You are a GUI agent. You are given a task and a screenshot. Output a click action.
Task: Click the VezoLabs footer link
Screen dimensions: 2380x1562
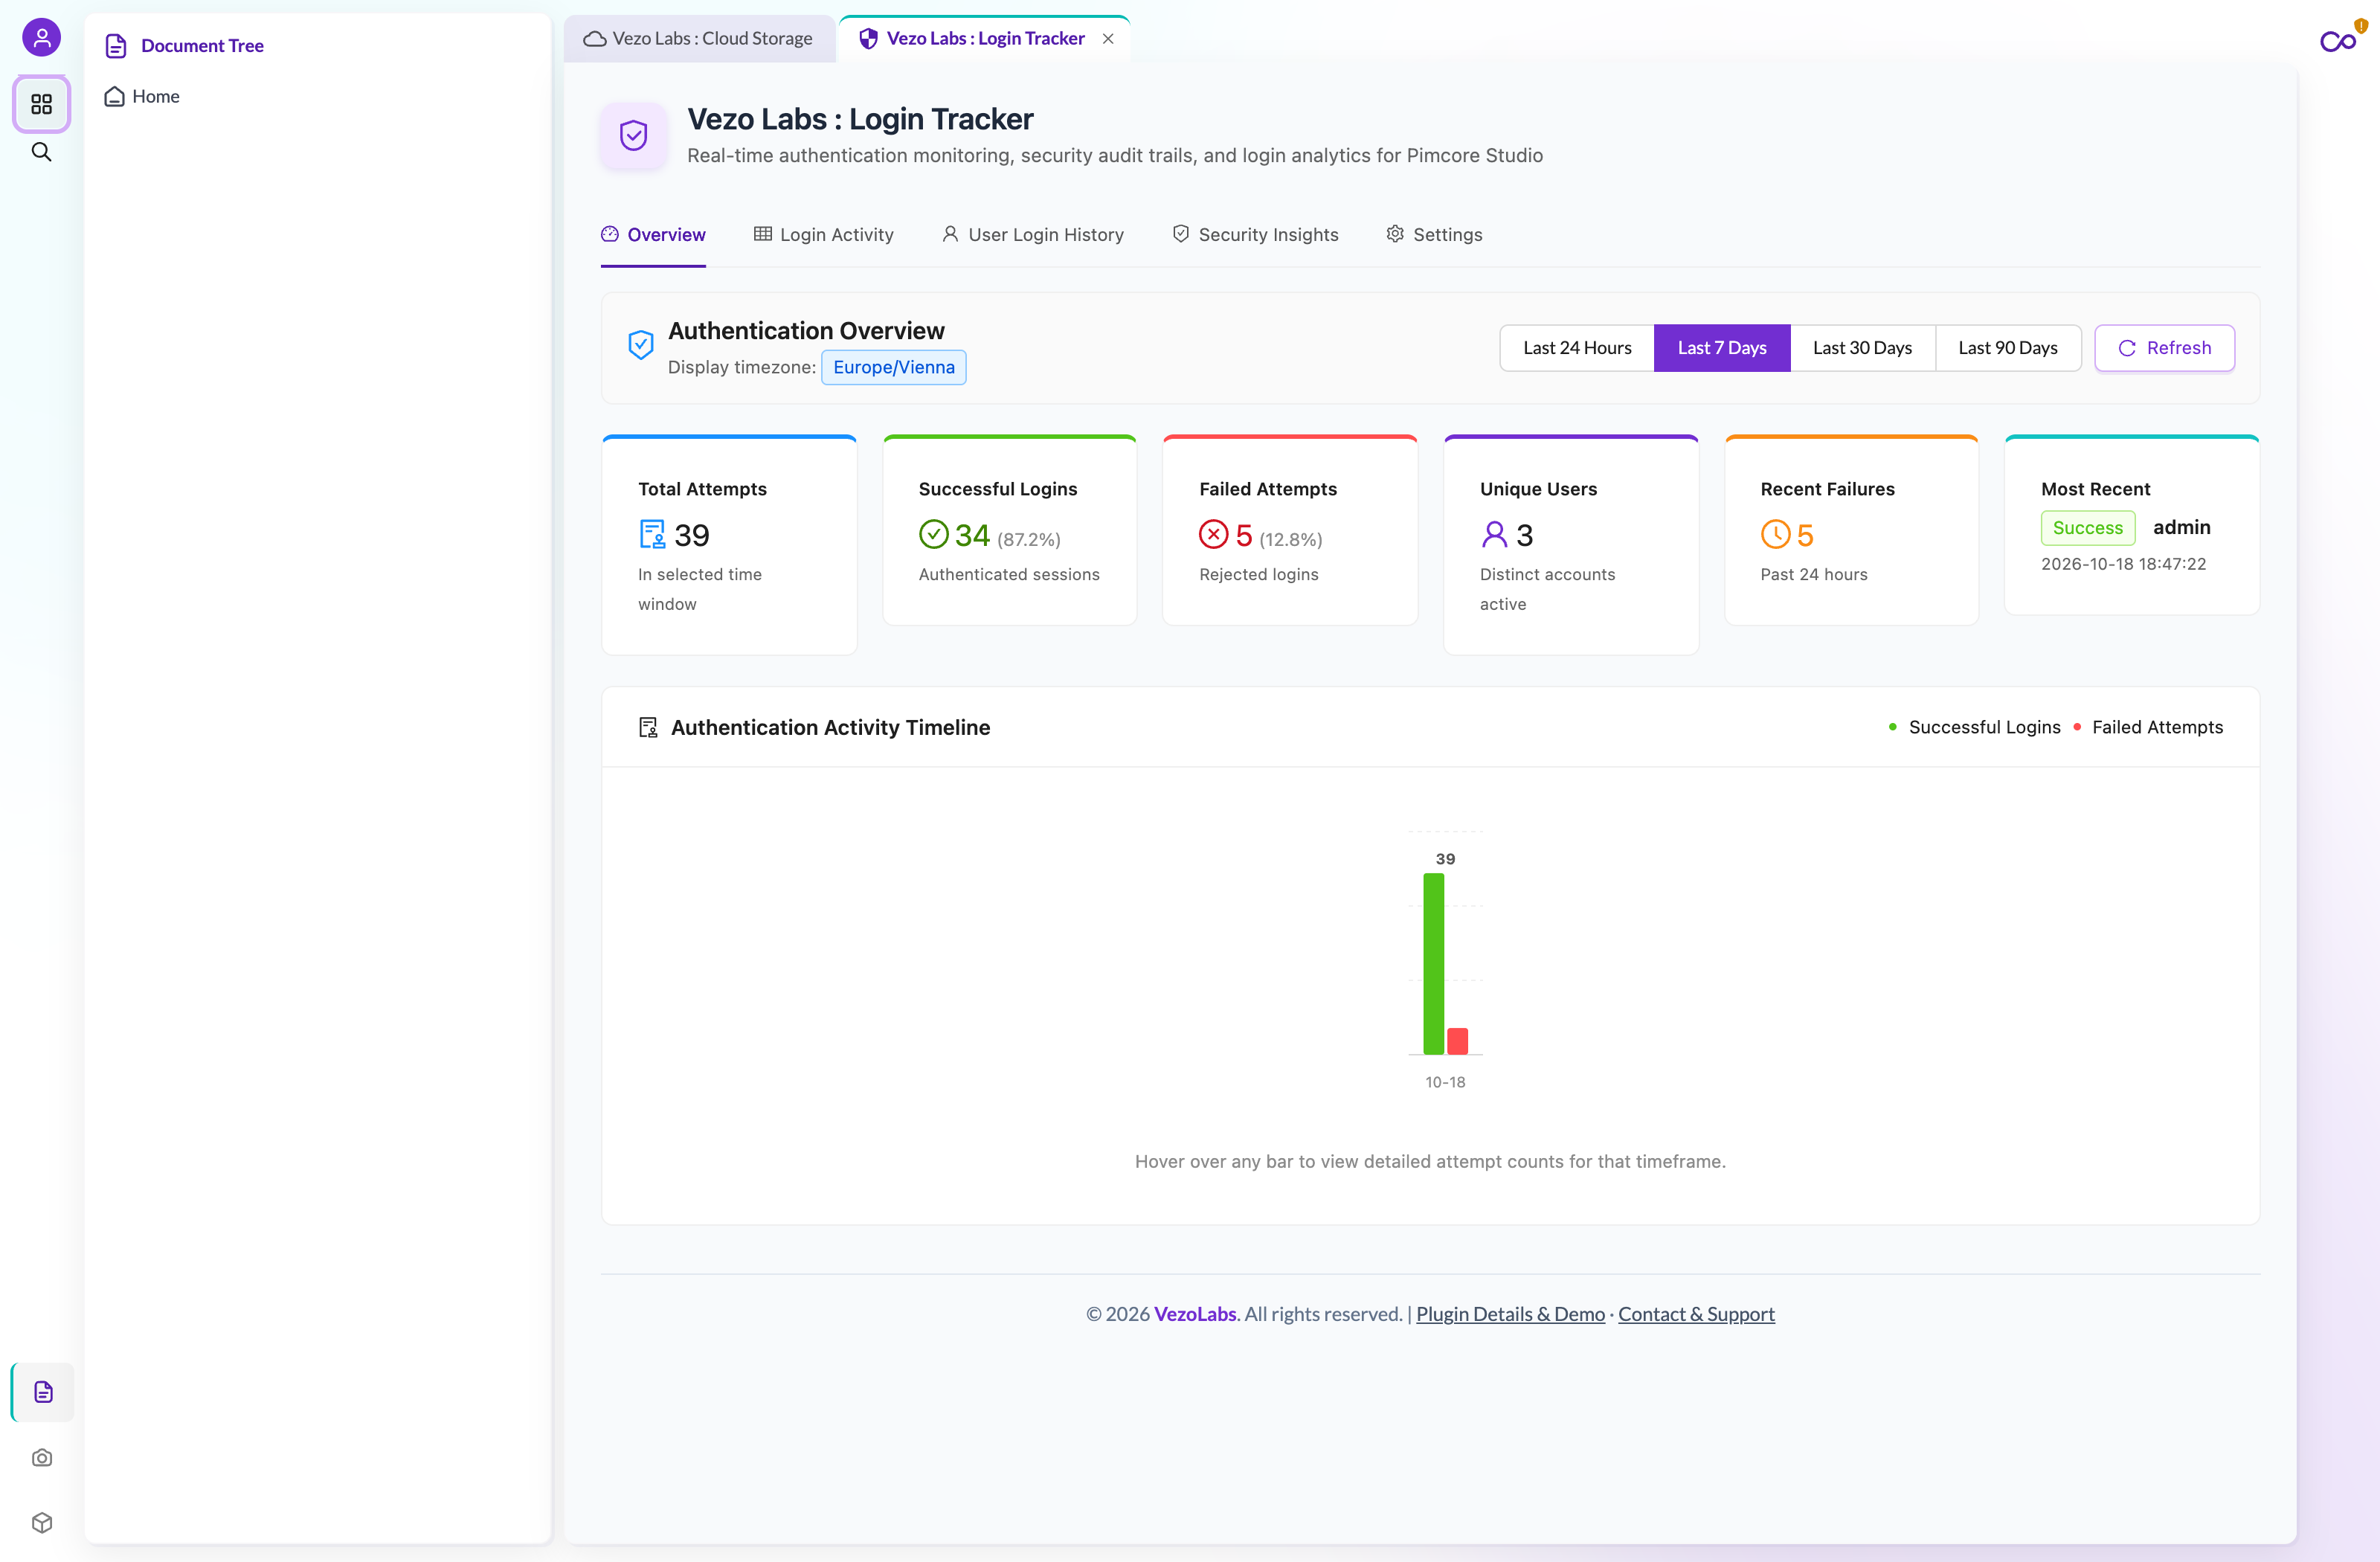[x=1195, y=1314]
